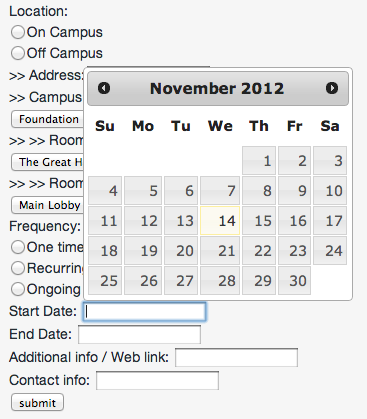The height and width of the screenshot is (419, 367).
Task: Select date 10 on the calendar
Action: [x=330, y=191]
